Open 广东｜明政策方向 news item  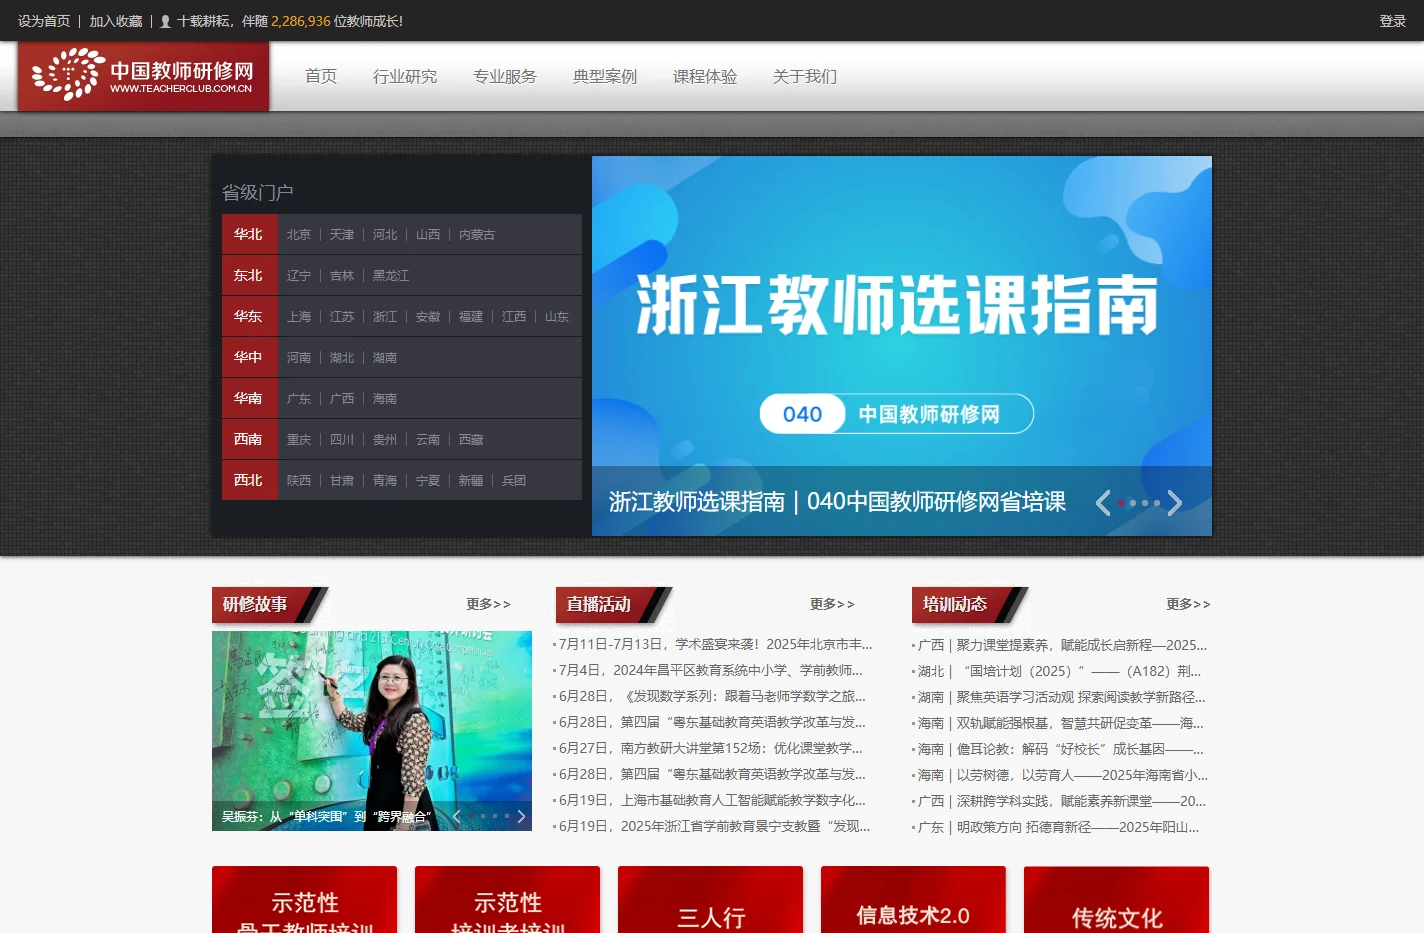tap(1058, 827)
